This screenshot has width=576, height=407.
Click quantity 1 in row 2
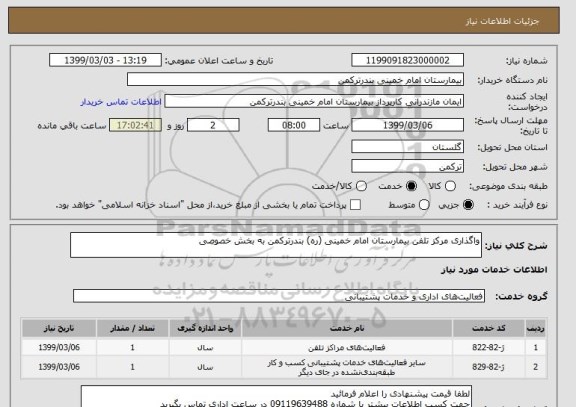point(133,367)
